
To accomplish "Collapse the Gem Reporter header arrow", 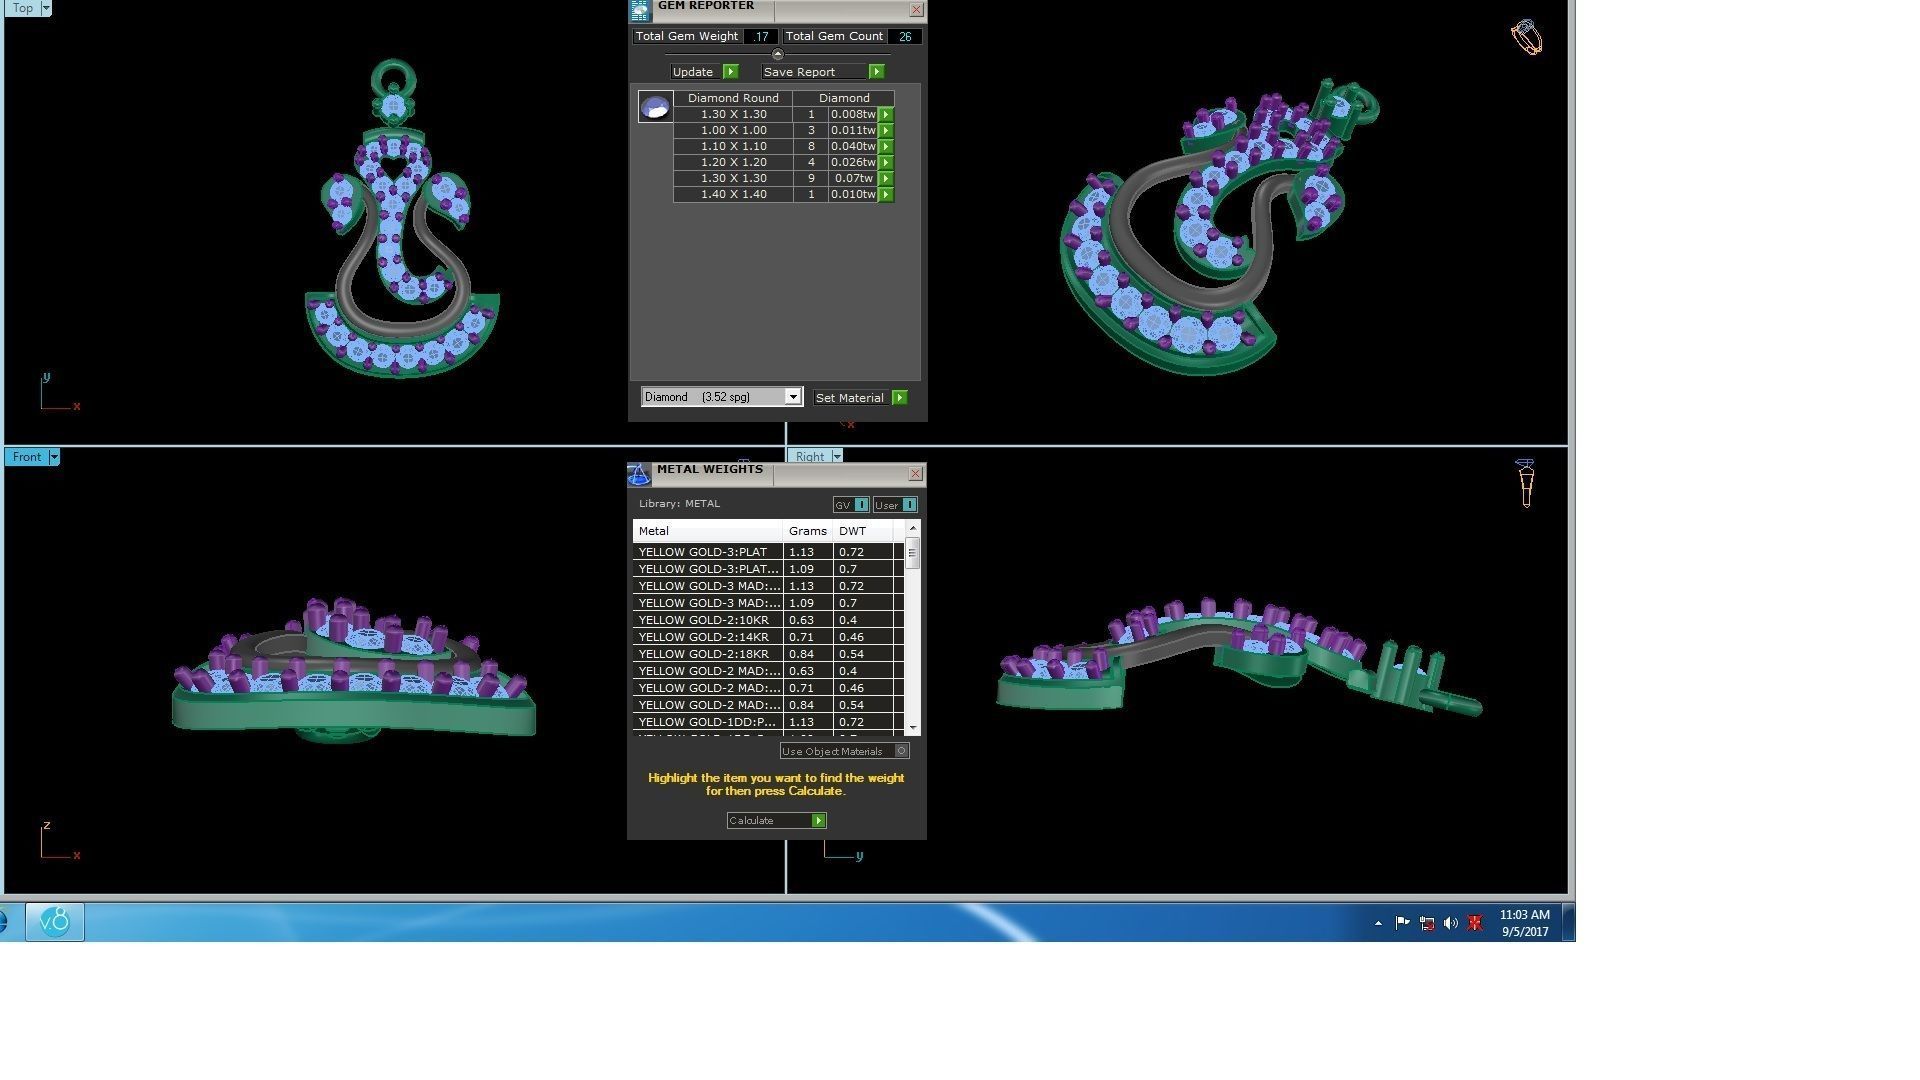I will point(778,55).
